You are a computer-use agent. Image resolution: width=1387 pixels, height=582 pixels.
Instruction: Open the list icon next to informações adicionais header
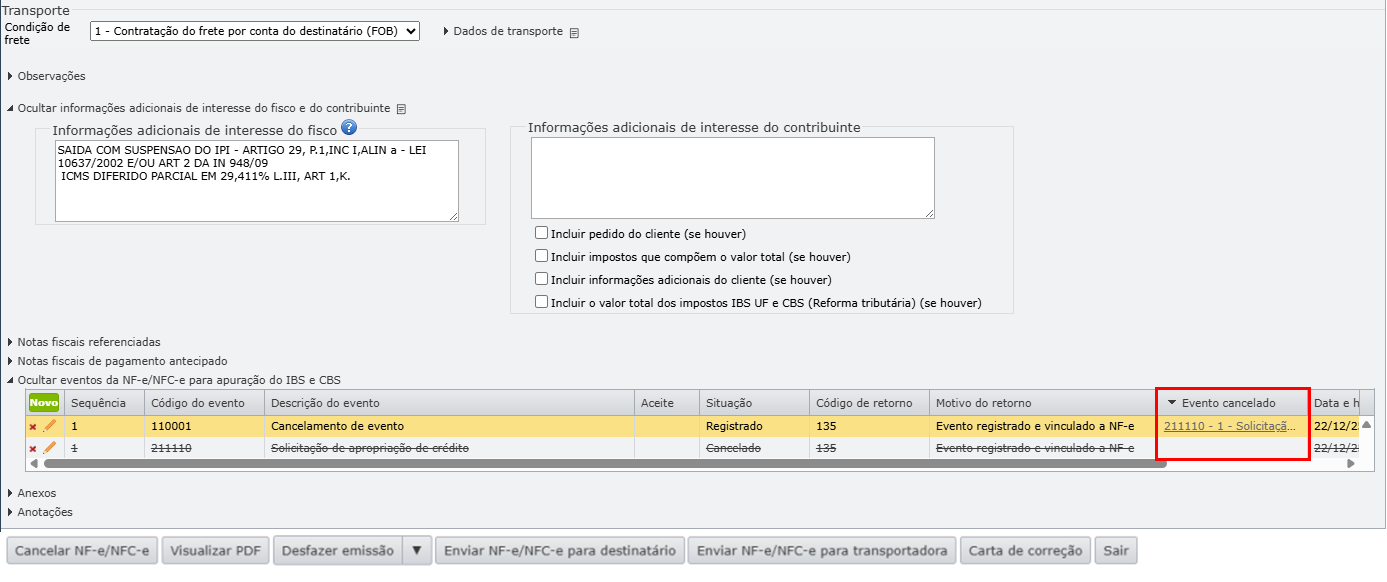pyautogui.click(x=401, y=109)
